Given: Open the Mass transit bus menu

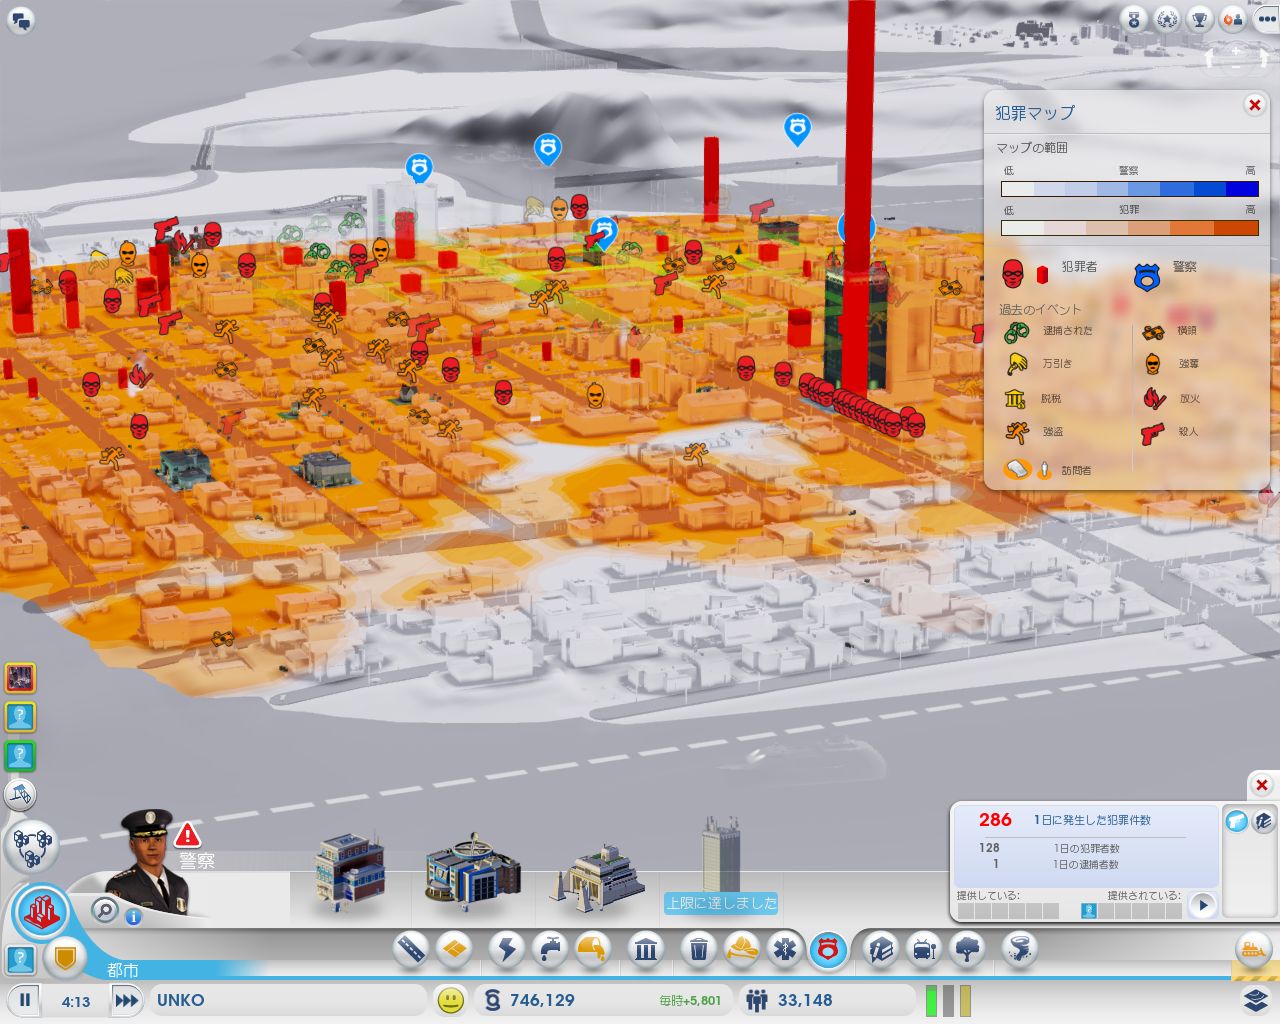Looking at the screenshot, I should tap(924, 948).
